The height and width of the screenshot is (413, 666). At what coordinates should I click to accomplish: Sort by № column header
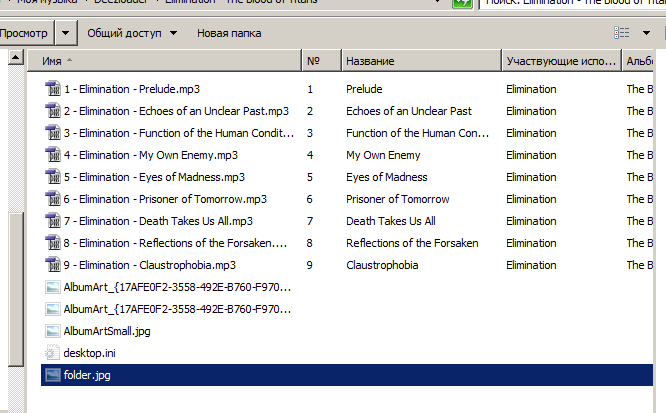[x=322, y=61]
